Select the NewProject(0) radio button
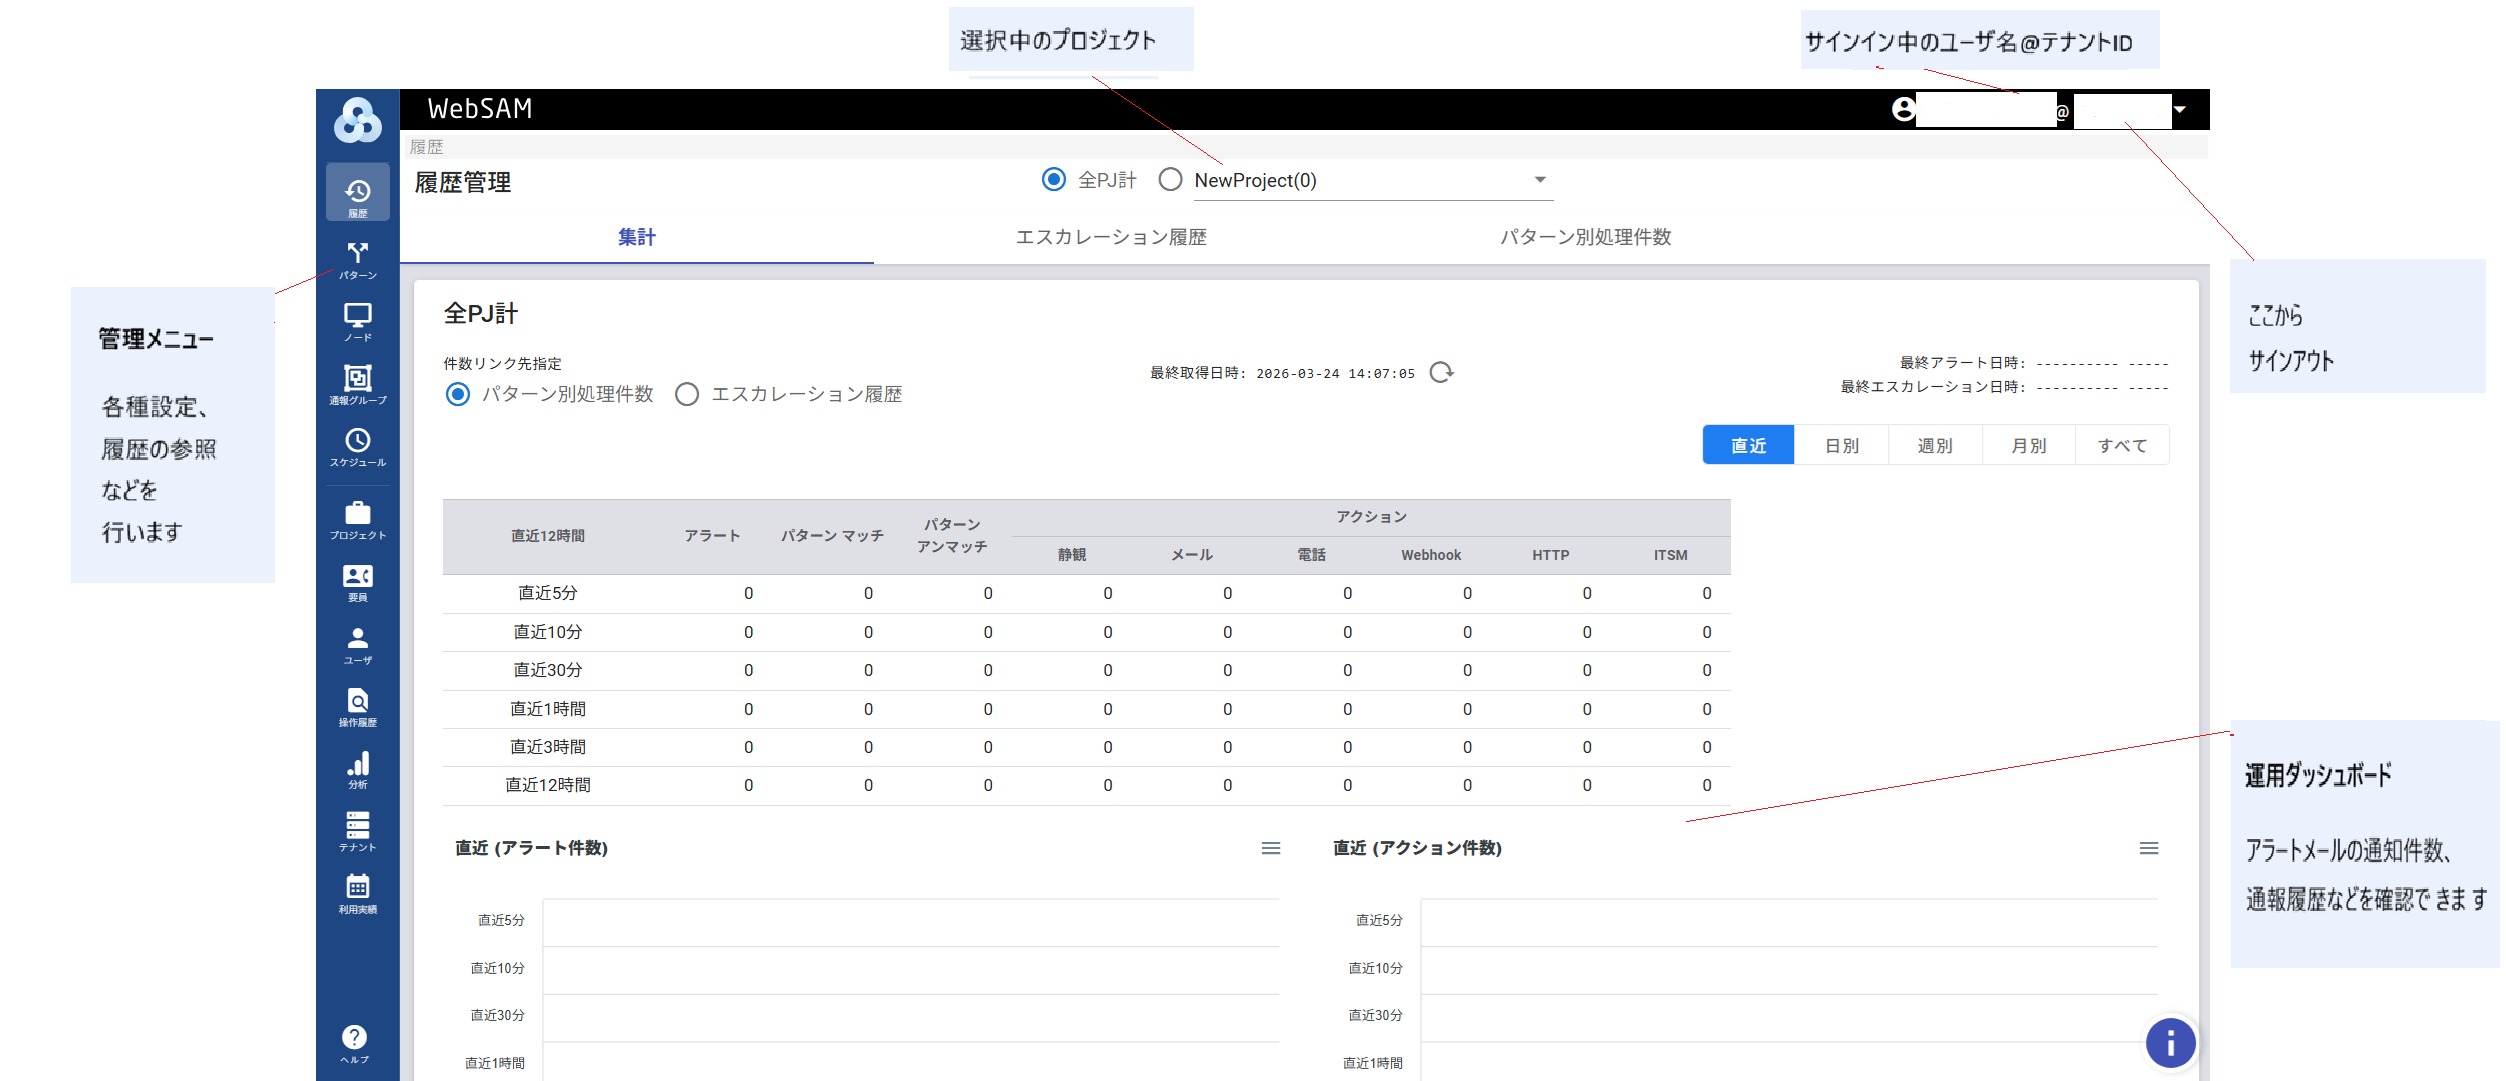The image size is (2506, 1081). pos(1170,180)
